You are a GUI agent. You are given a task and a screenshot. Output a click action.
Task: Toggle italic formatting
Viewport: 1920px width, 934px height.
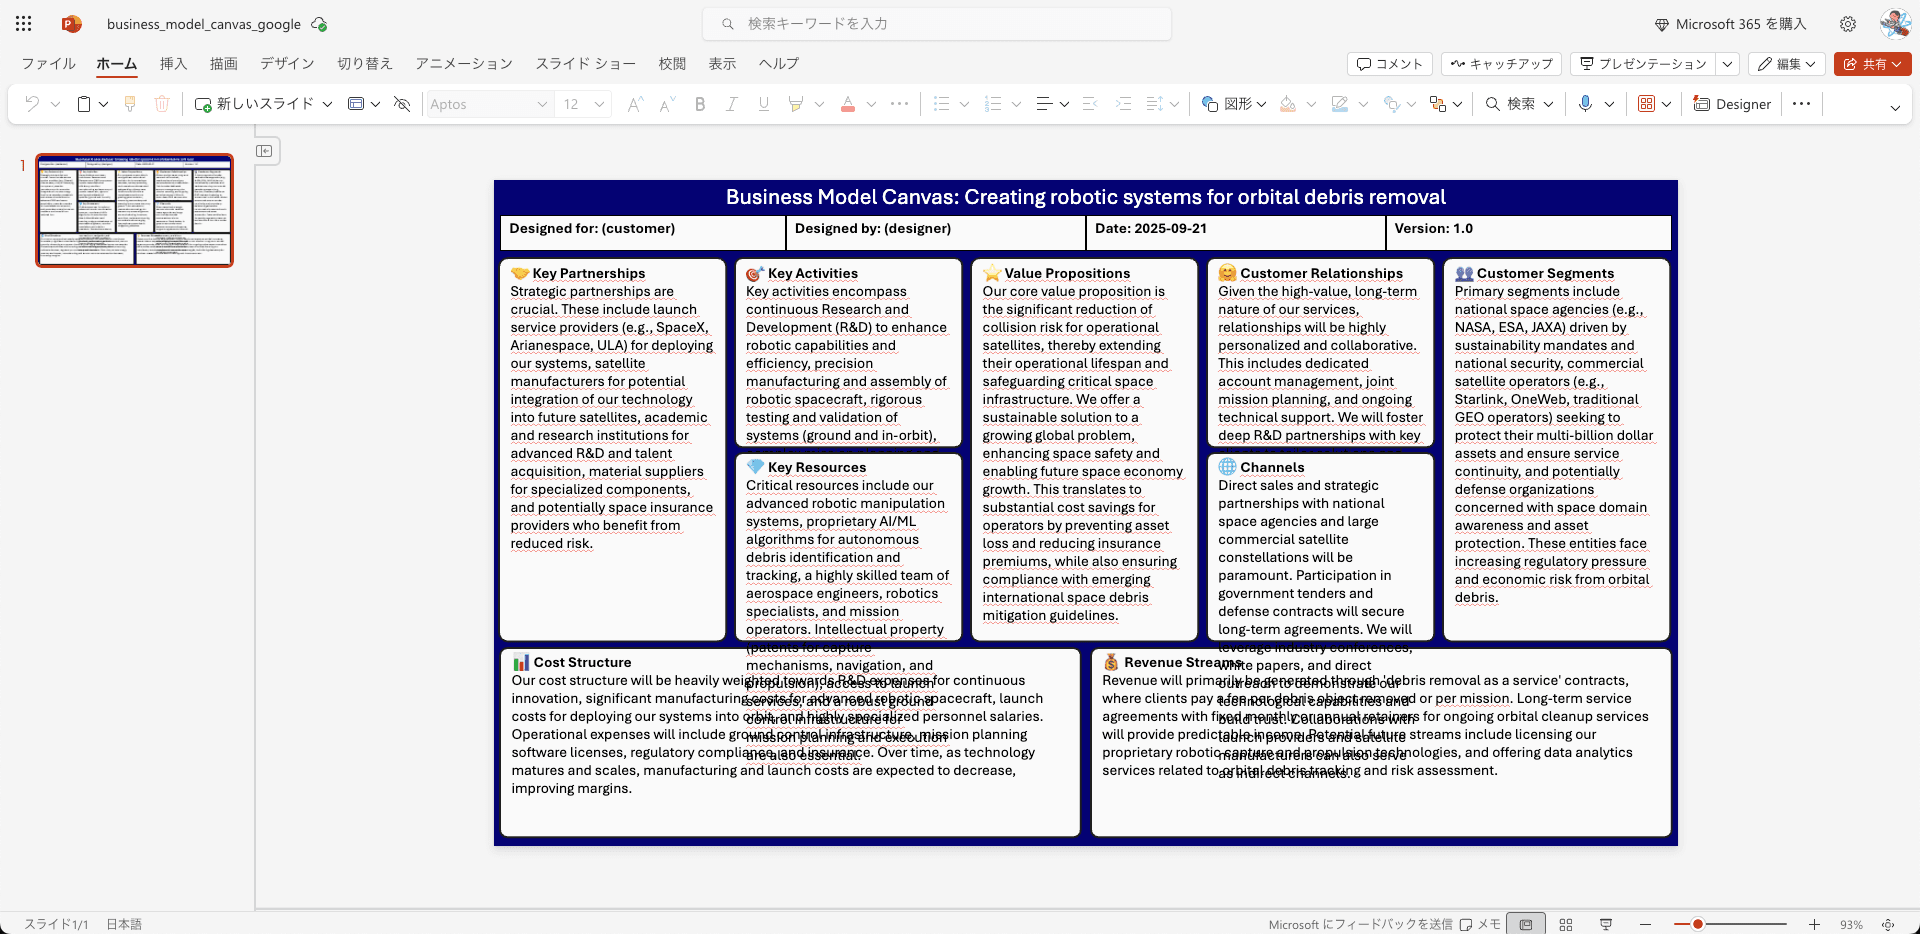click(732, 104)
